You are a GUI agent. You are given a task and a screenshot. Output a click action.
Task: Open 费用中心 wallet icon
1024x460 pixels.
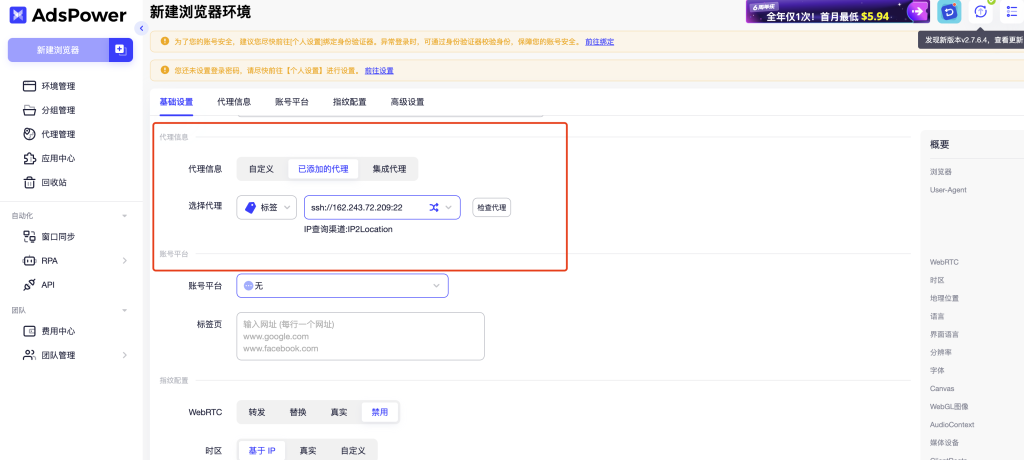[x=29, y=331]
